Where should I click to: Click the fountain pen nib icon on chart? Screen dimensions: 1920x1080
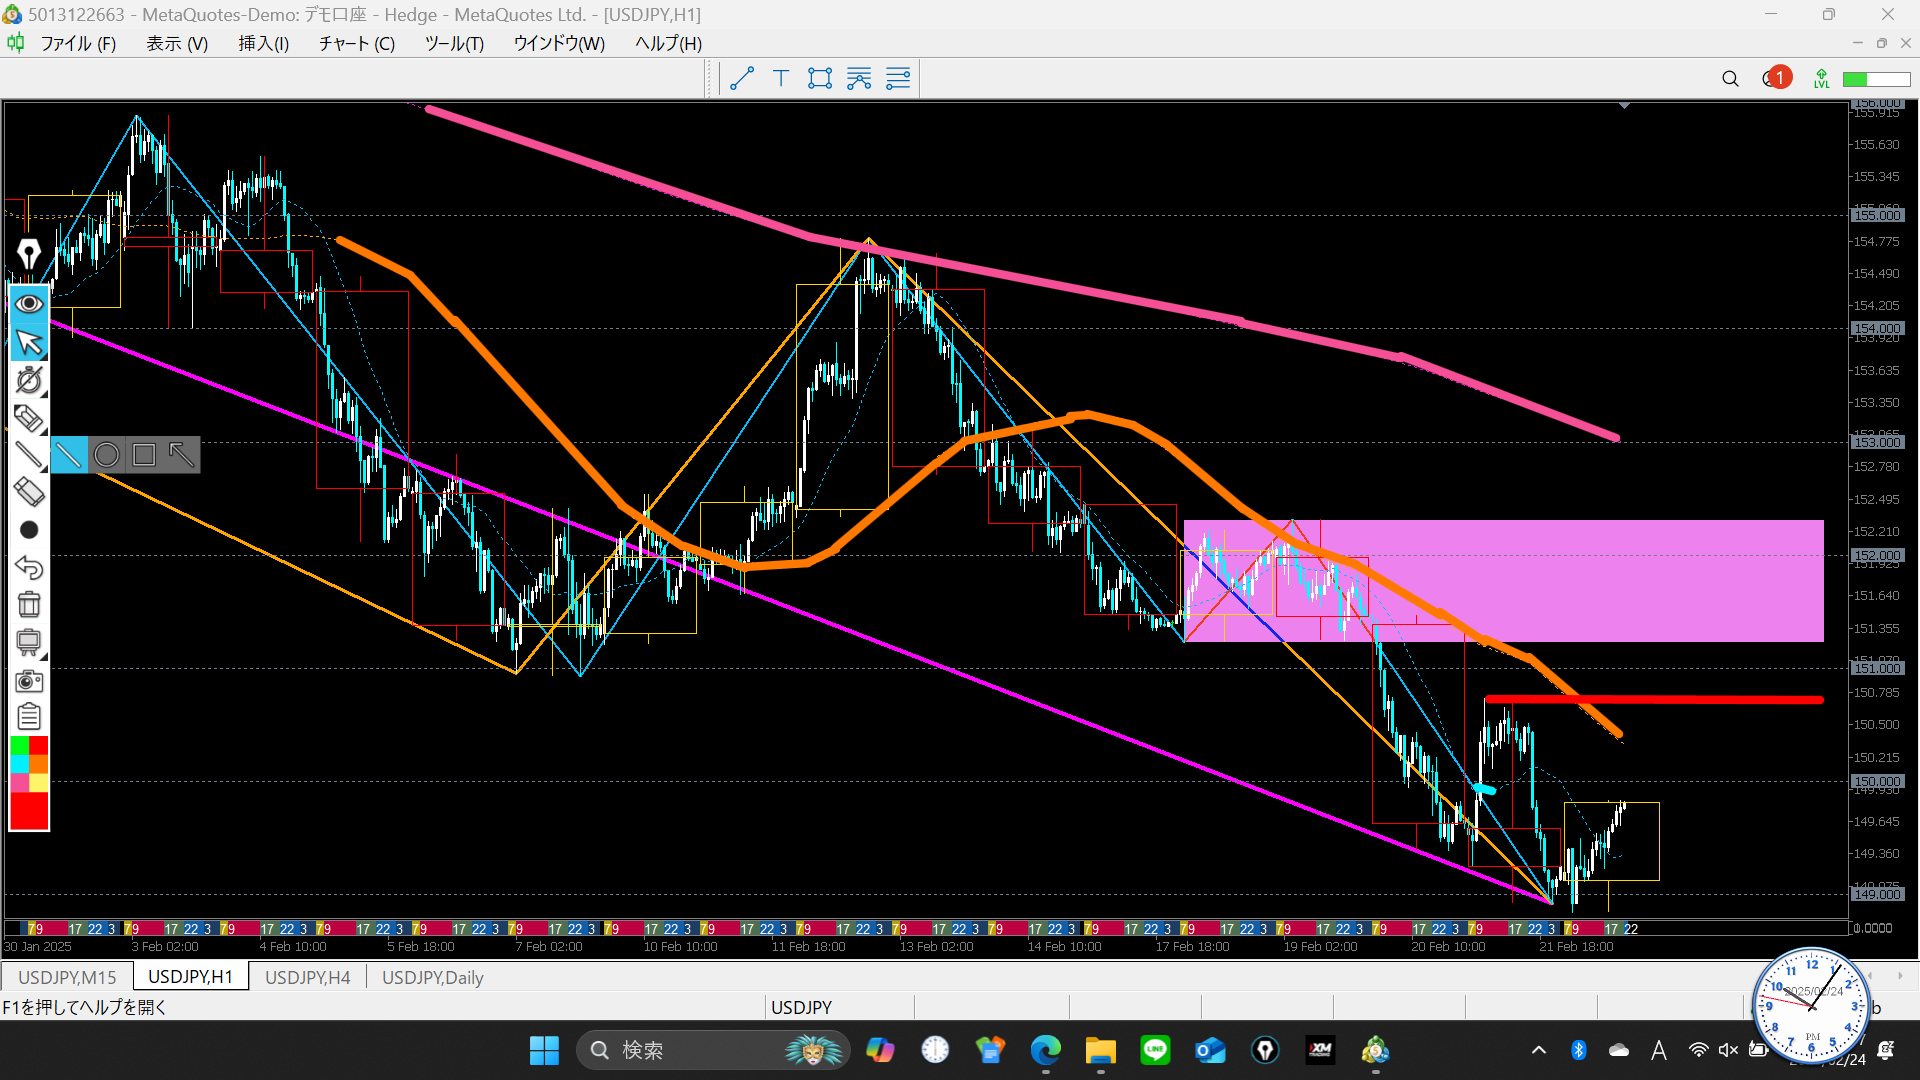pyautogui.click(x=29, y=254)
